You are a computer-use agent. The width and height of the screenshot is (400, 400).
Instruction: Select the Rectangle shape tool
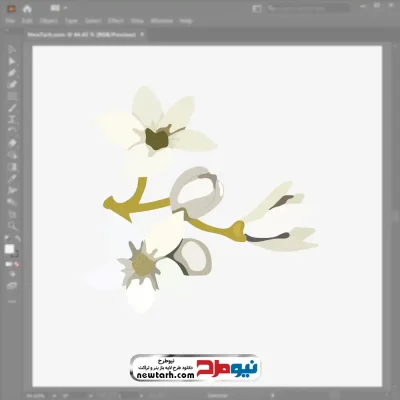12,96
